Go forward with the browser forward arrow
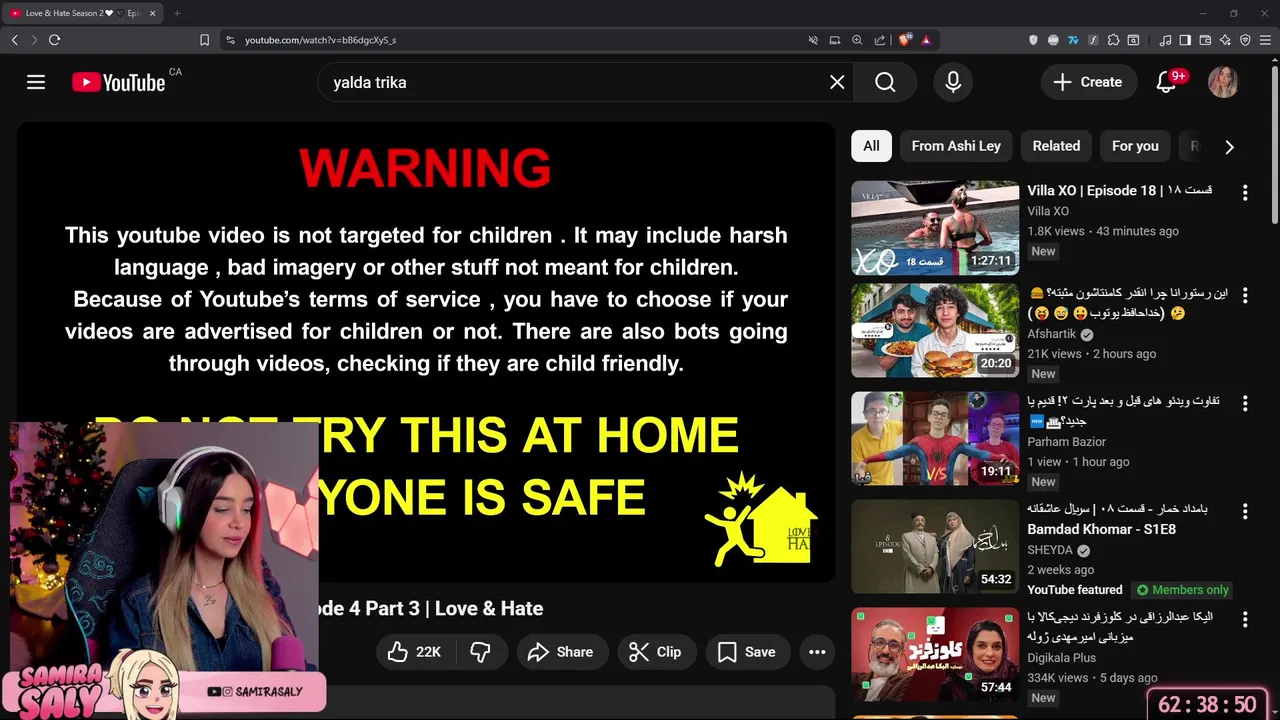 (34, 40)
